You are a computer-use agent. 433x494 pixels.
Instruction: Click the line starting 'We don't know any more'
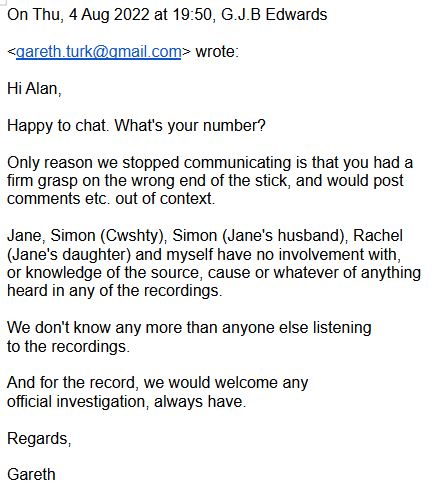pos(189,328)
